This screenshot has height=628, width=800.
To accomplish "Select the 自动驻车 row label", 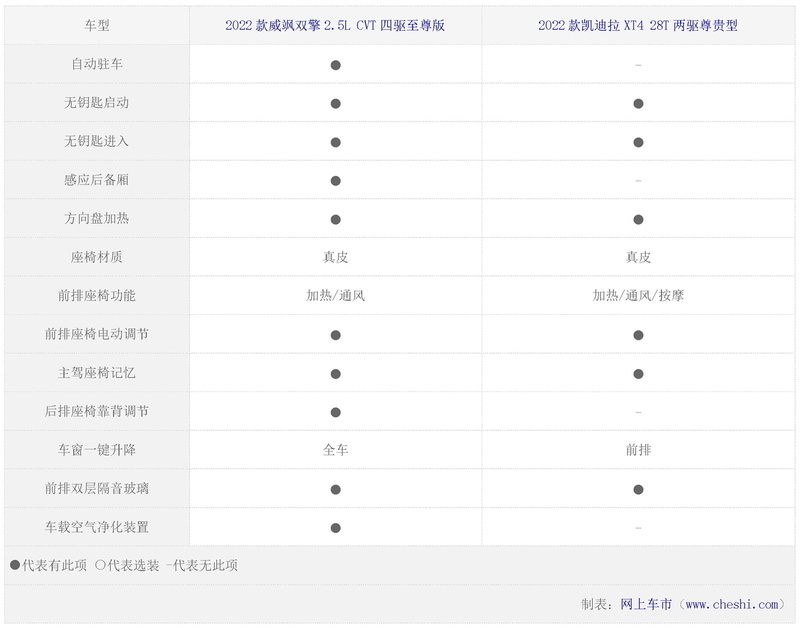I will (x=97, y=64).
